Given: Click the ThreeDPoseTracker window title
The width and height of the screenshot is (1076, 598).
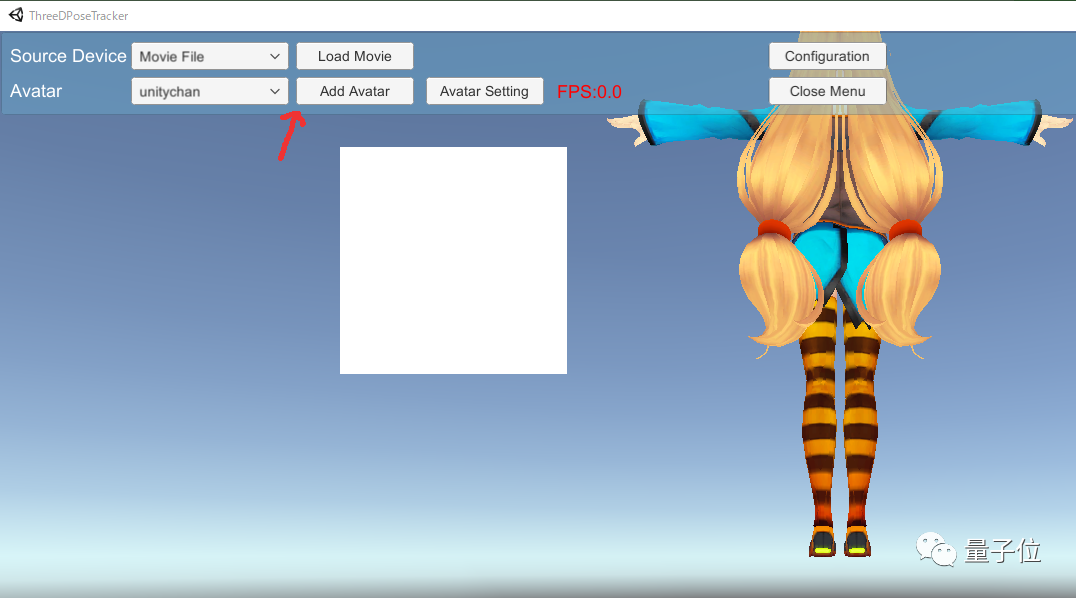Looking at the screenshot, I should 78,16.
